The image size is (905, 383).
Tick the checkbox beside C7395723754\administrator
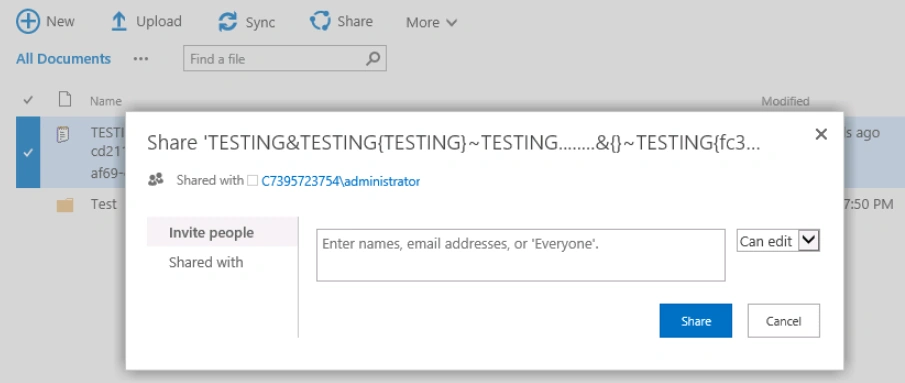coord(252,181)
